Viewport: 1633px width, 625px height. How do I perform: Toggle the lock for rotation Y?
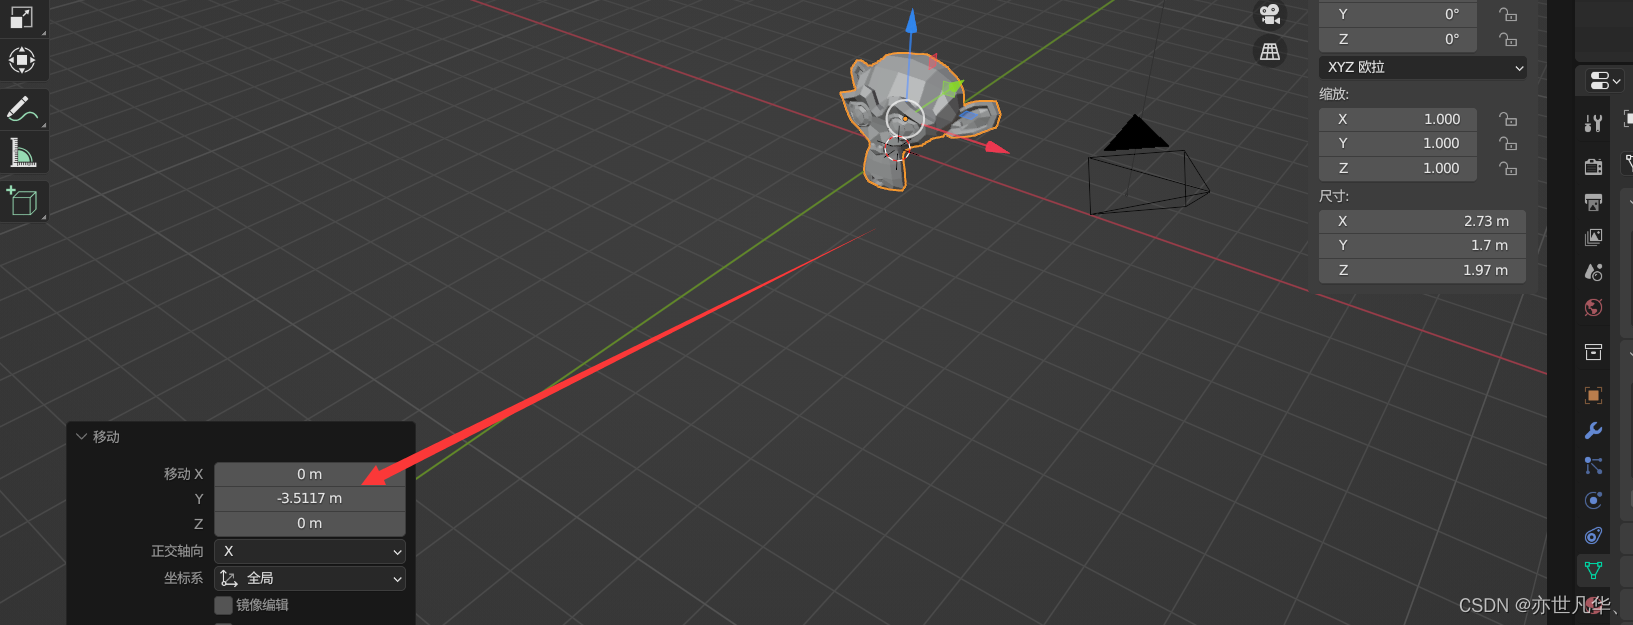coord(1508,14)
